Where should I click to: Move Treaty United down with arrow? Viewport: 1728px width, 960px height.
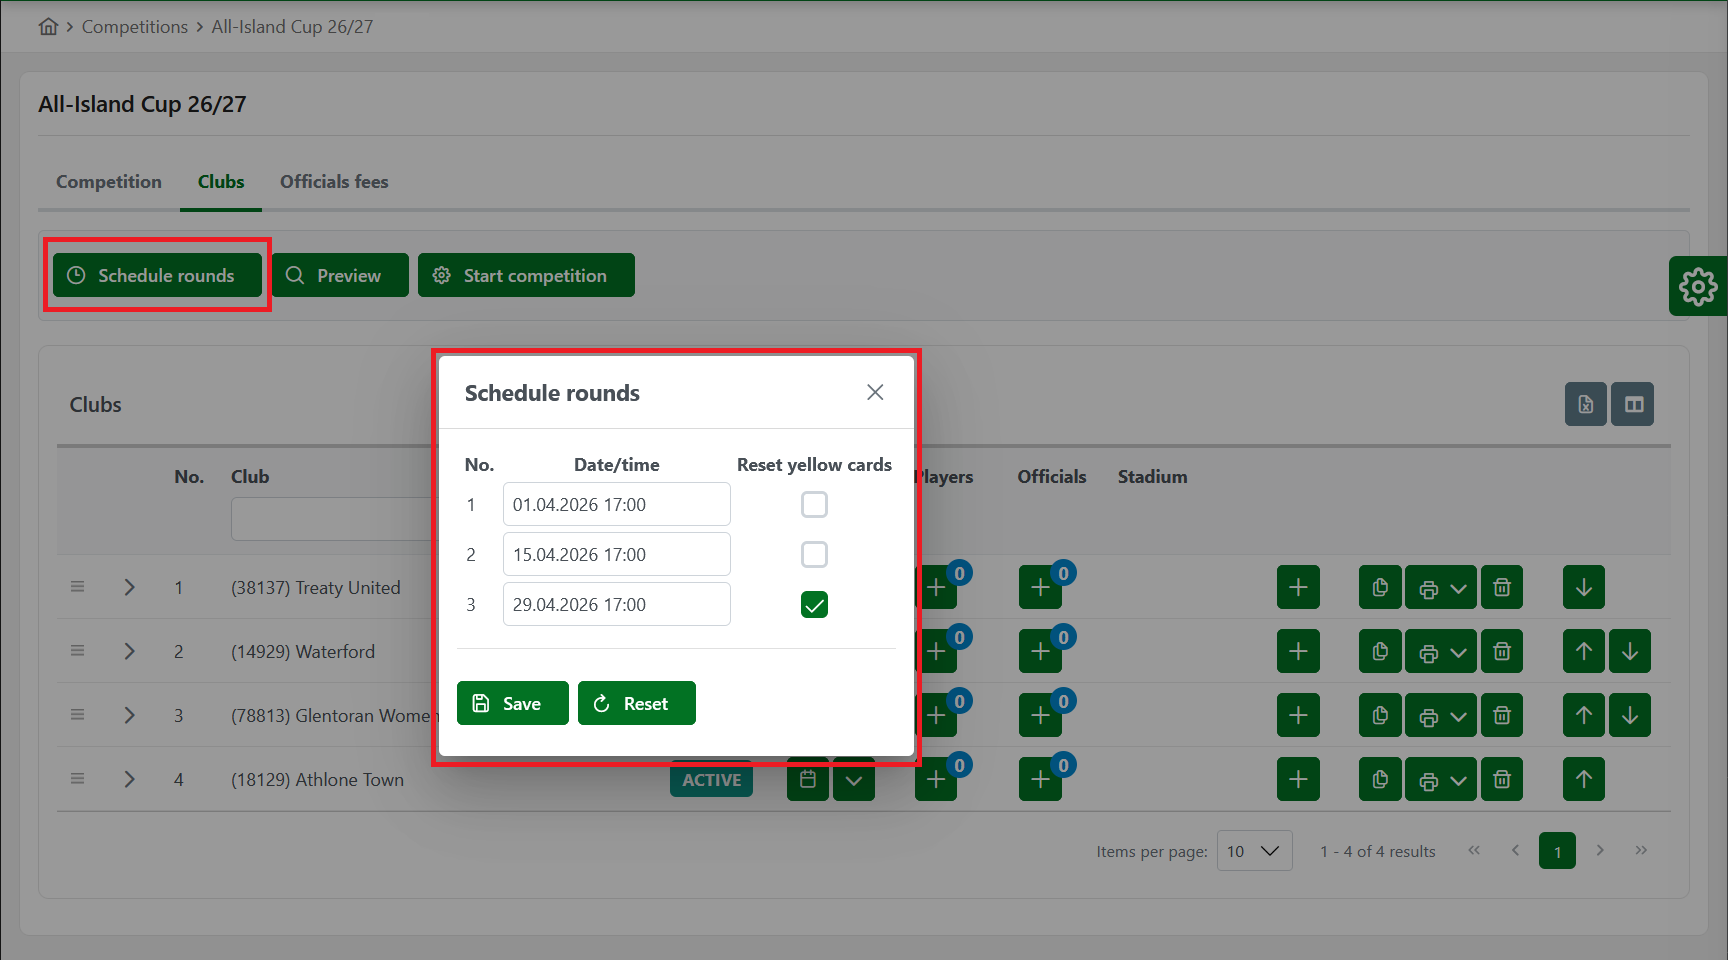click(x=1583, y=588)
